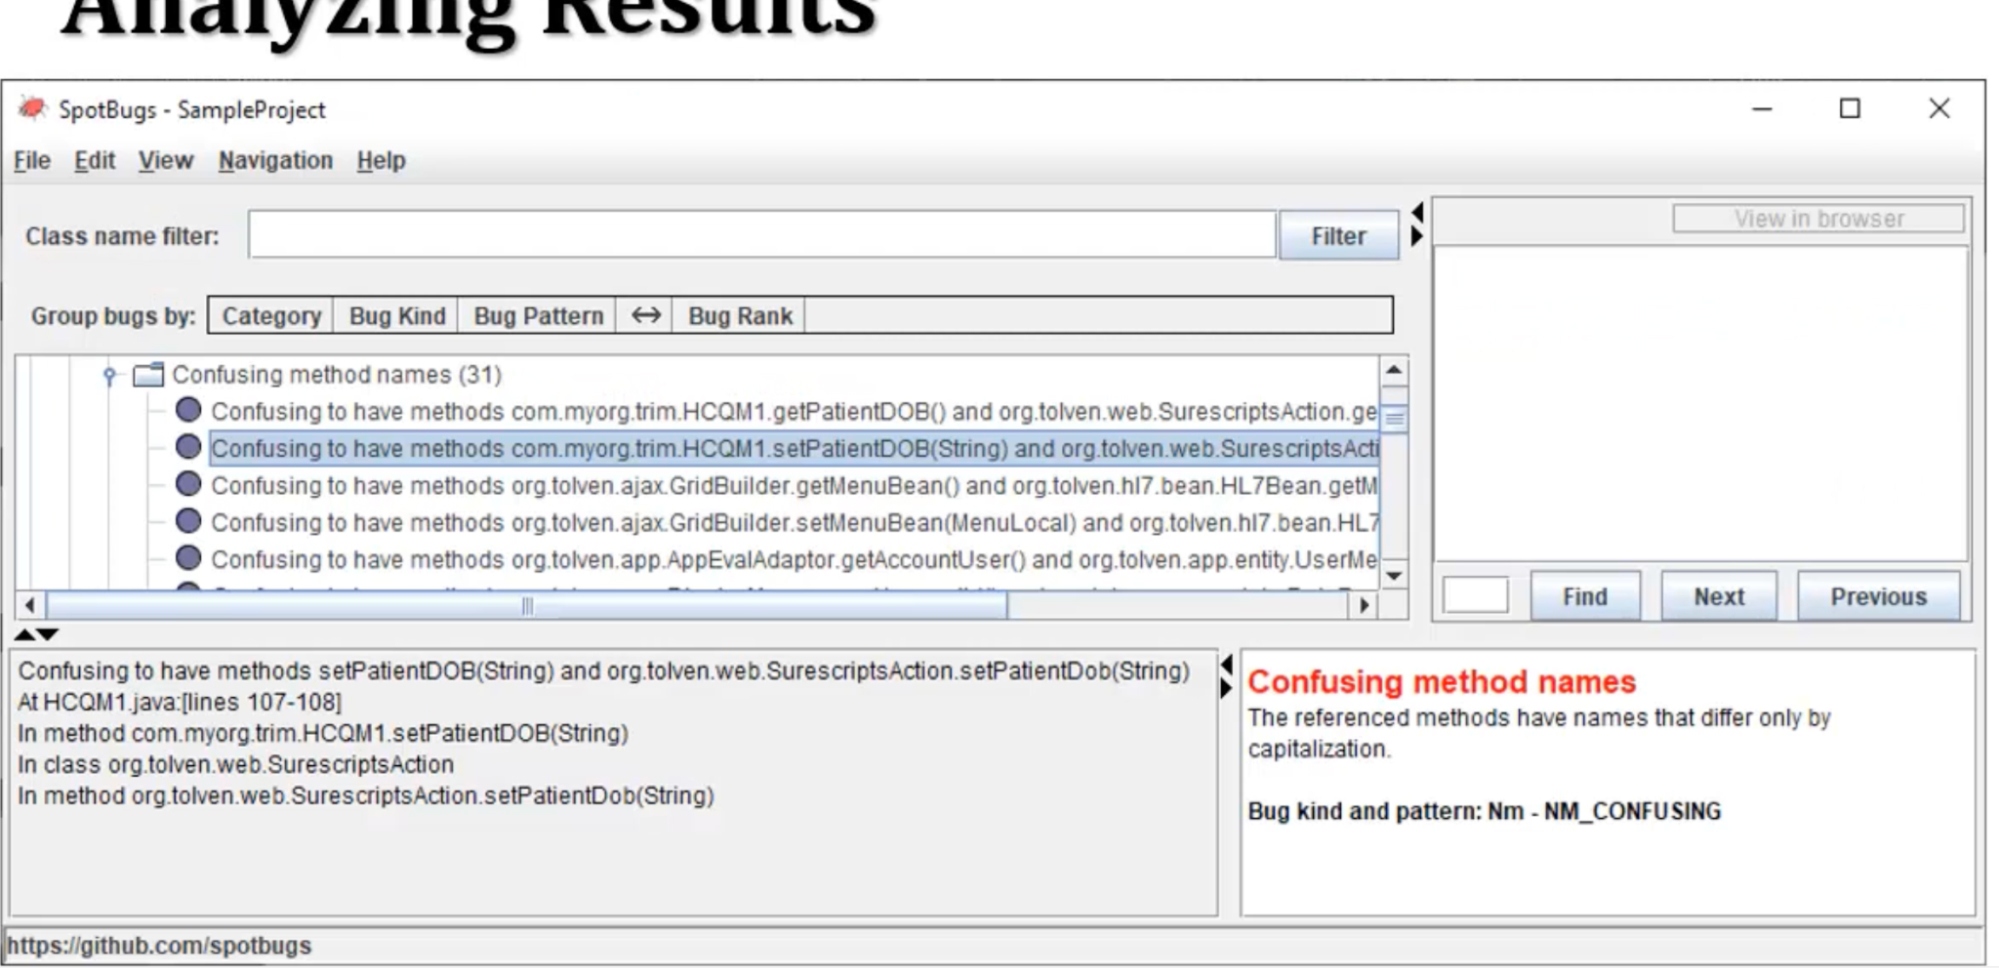Click the Find button
Viewport: 1999px width, 968px height.
coord(1585,597)
